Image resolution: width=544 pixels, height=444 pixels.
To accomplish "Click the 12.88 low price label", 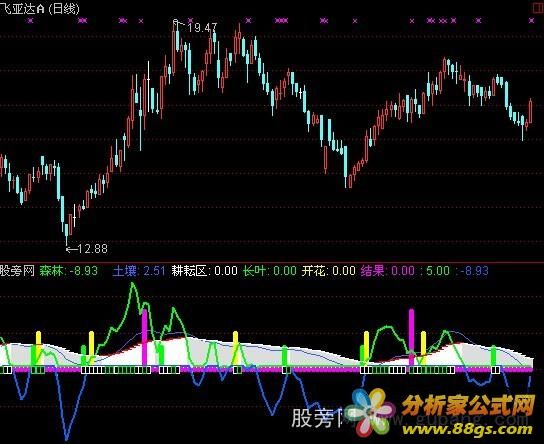I will (92, 249).
